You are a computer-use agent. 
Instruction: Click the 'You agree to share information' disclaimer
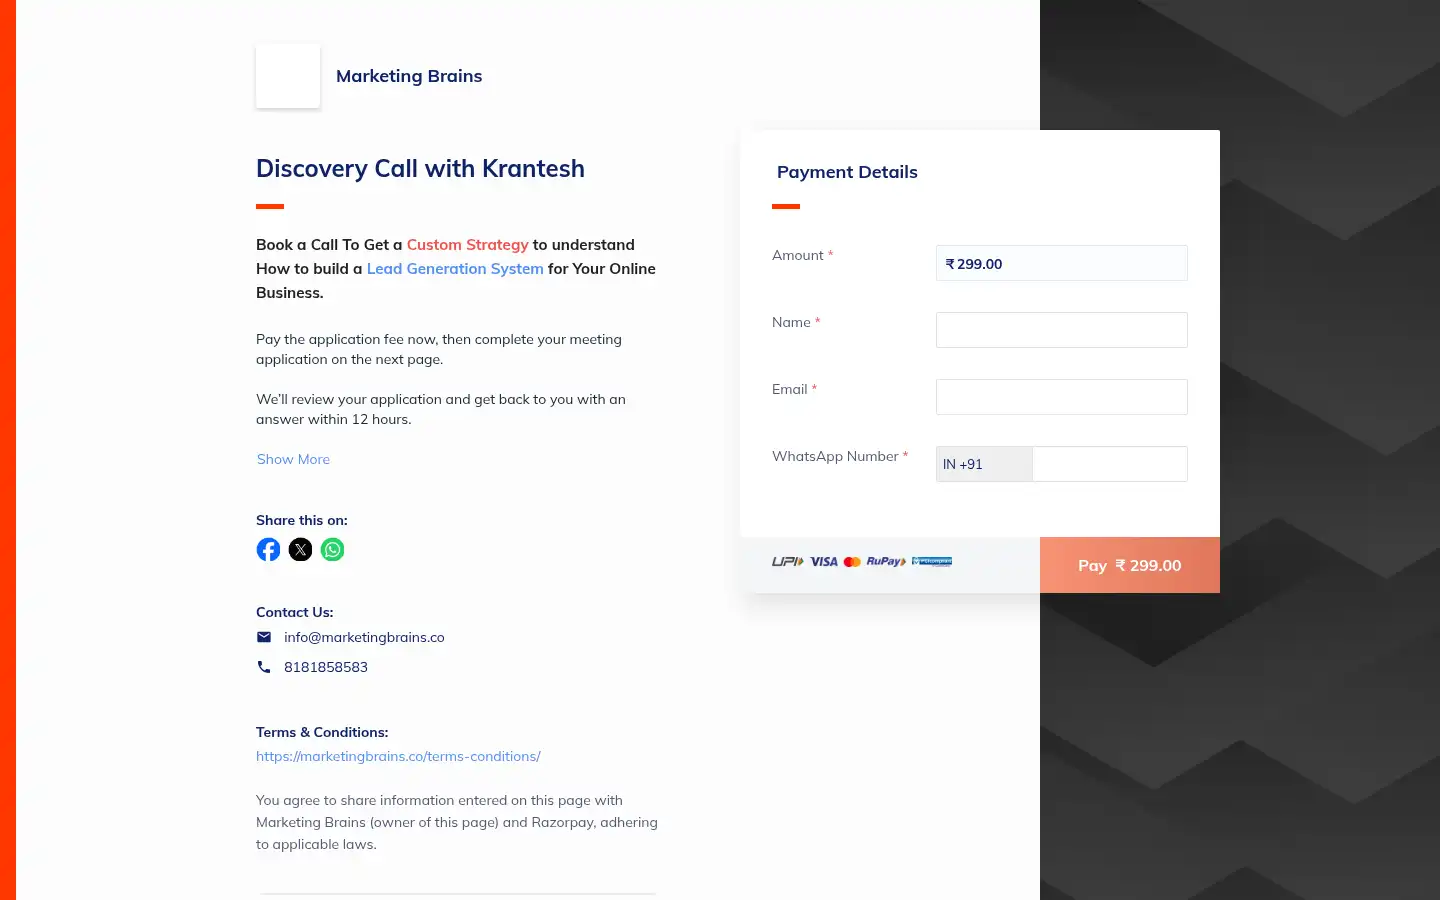coord(457,822)
